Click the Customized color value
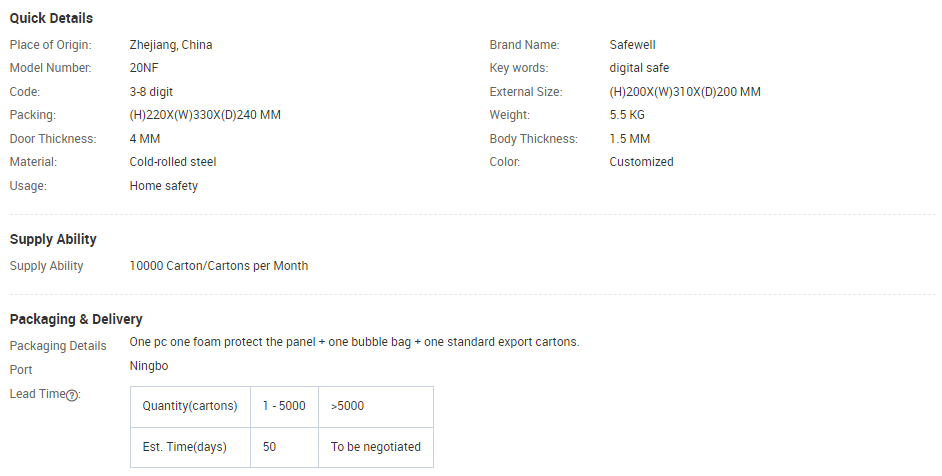The width and height of the screenshot is (942, 476). tap(641, 162)
